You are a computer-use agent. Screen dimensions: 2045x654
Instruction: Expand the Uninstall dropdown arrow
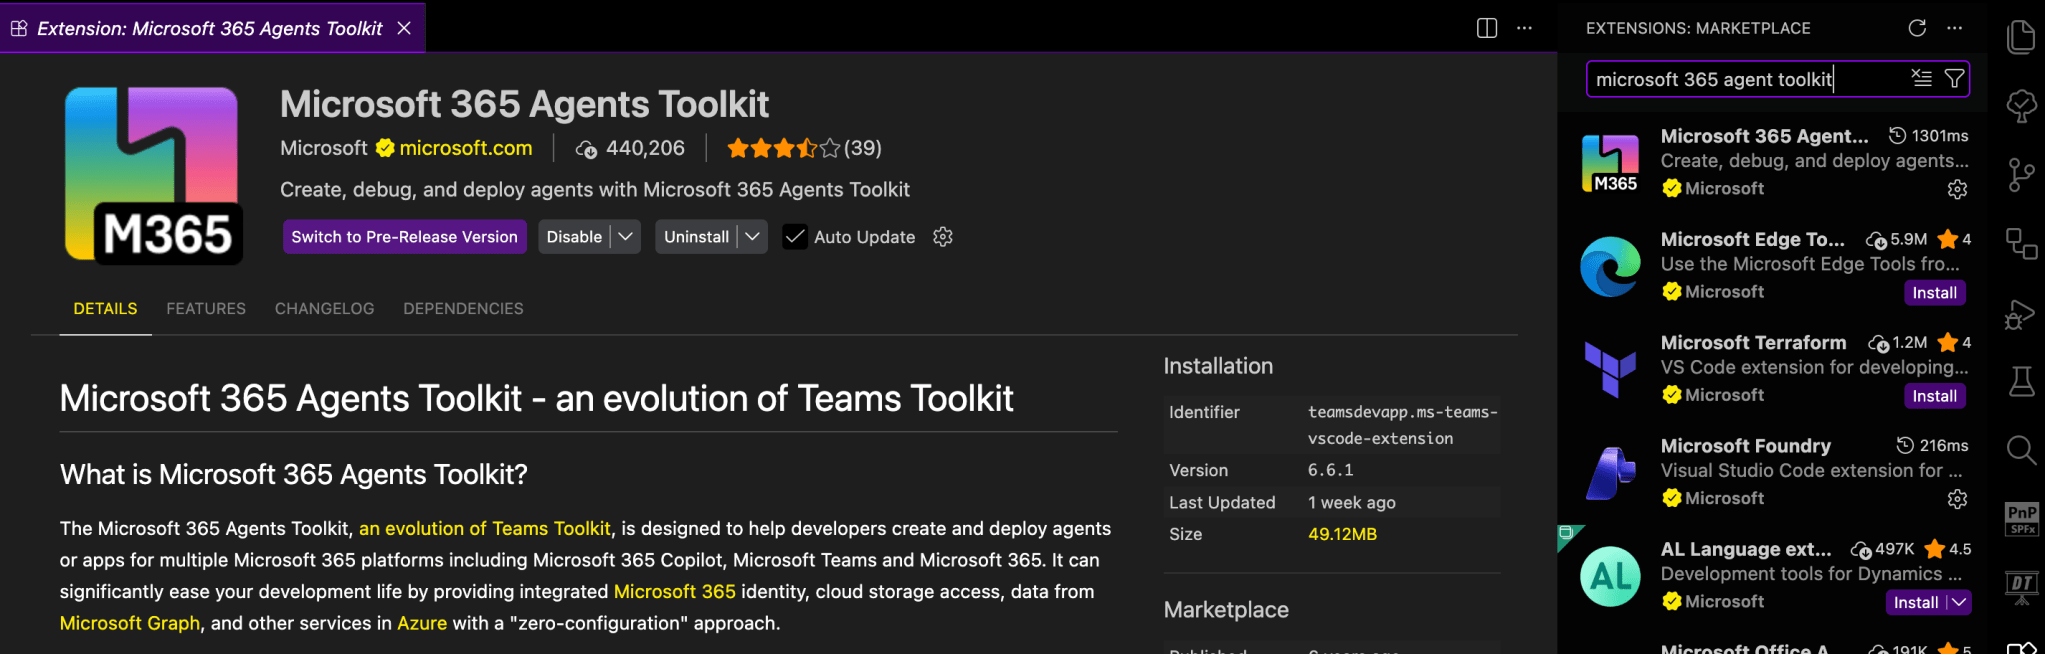(x=753, y=237)
